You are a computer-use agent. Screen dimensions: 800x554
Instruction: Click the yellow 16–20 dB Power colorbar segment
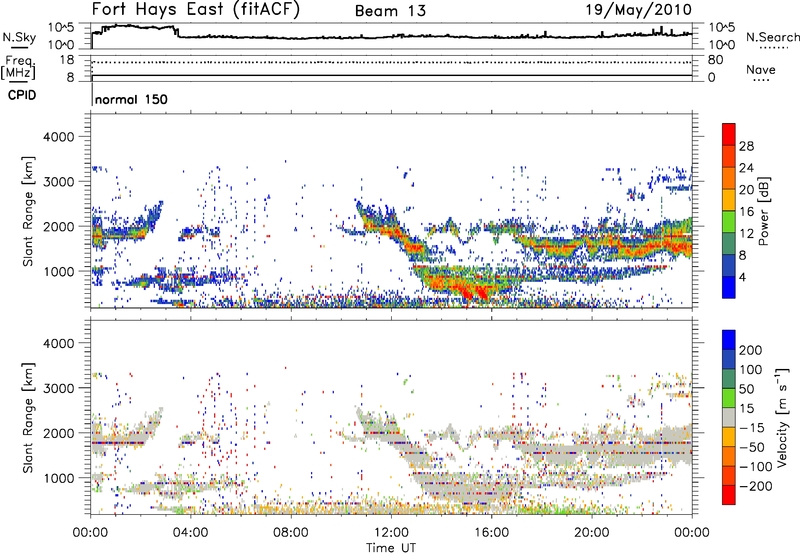coord(729,199)
